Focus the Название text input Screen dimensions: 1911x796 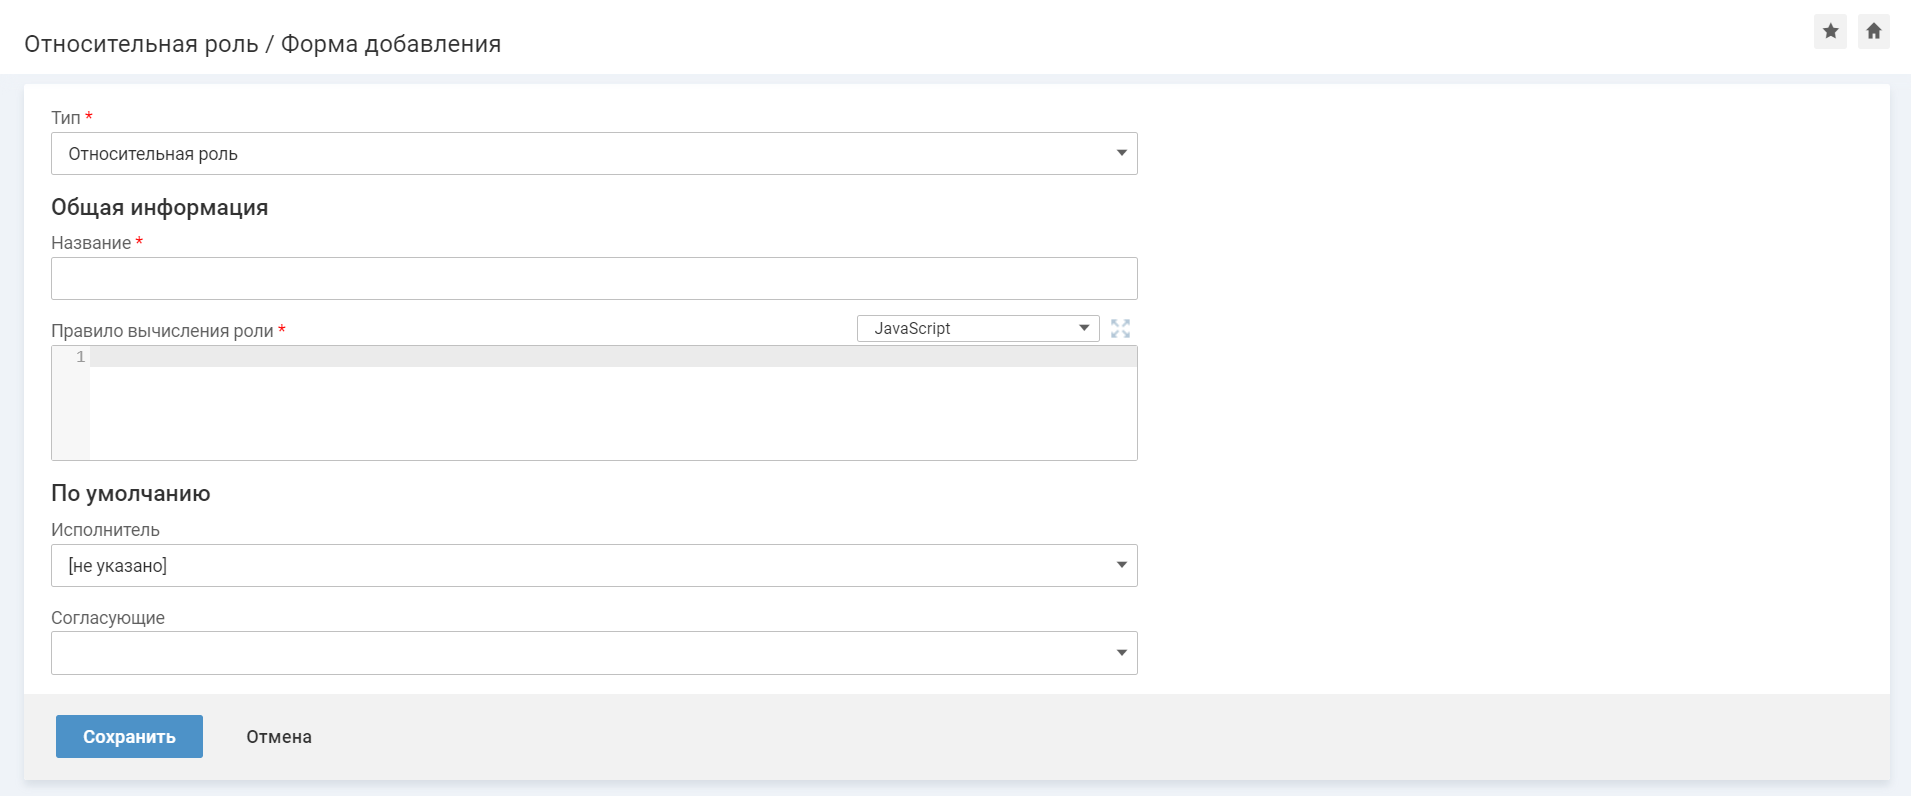pos(594,279)
